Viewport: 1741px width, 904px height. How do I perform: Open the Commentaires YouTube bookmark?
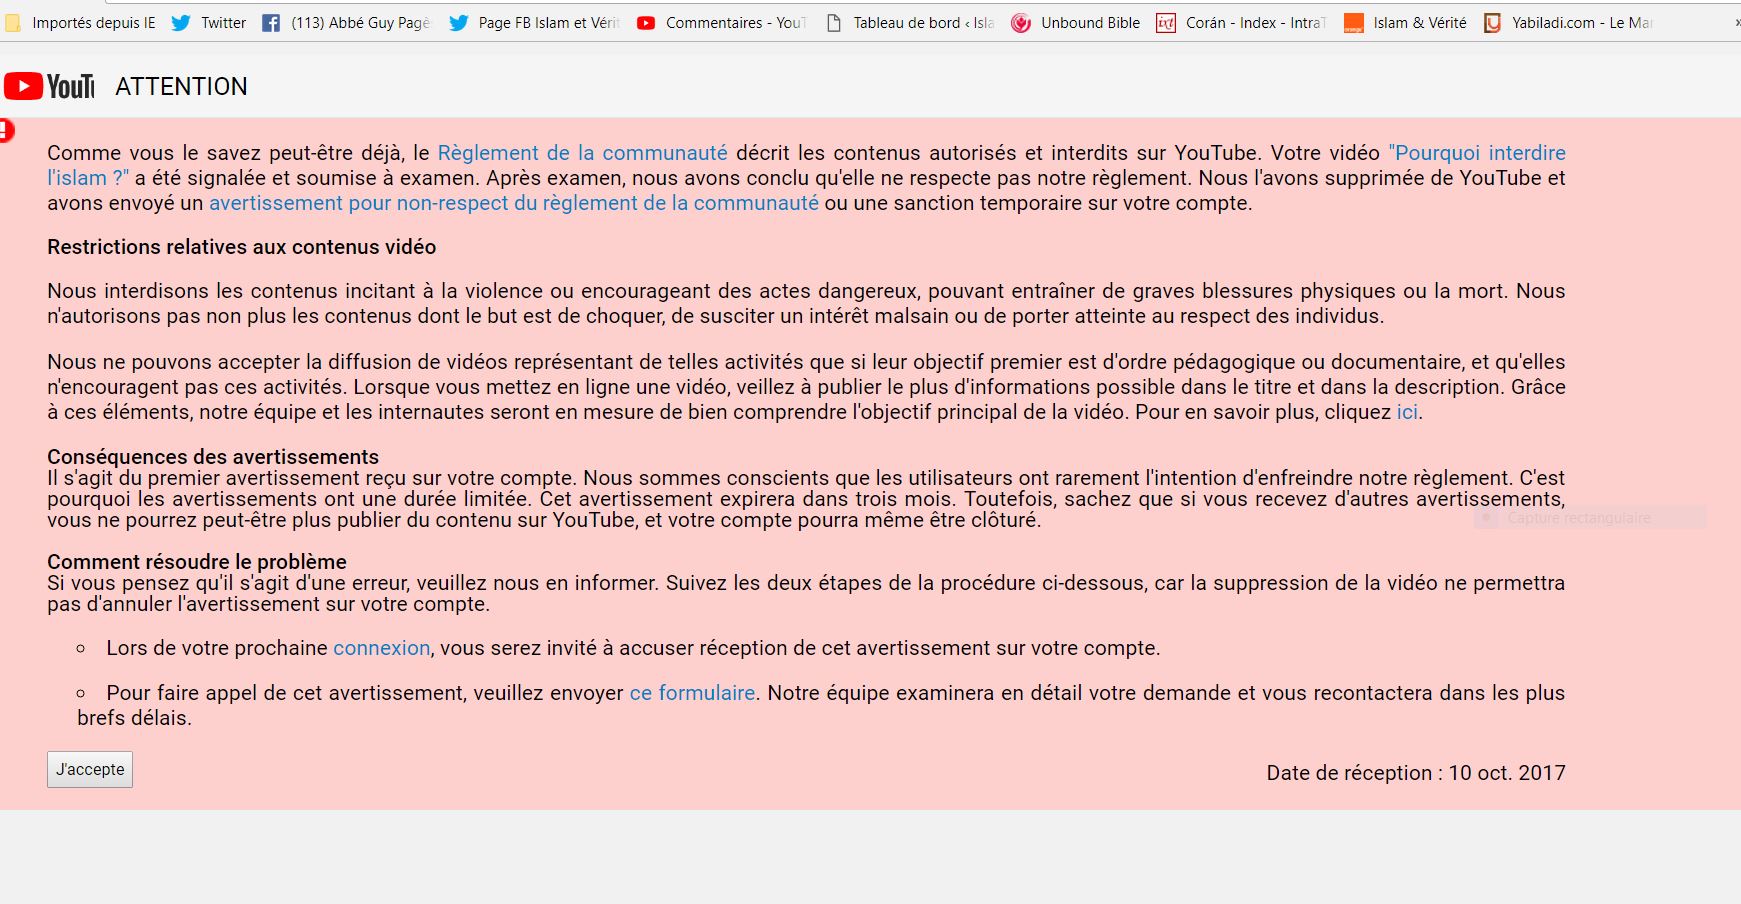click(x=721, y=22)
